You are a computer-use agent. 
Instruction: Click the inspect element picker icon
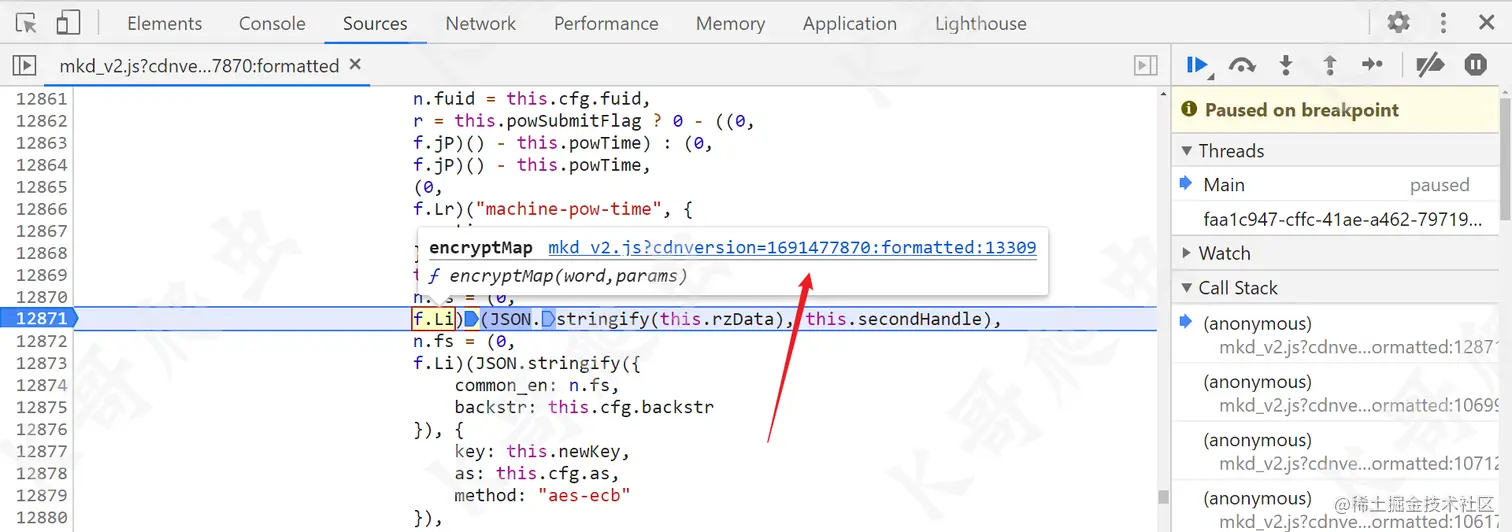coord(26,23)
